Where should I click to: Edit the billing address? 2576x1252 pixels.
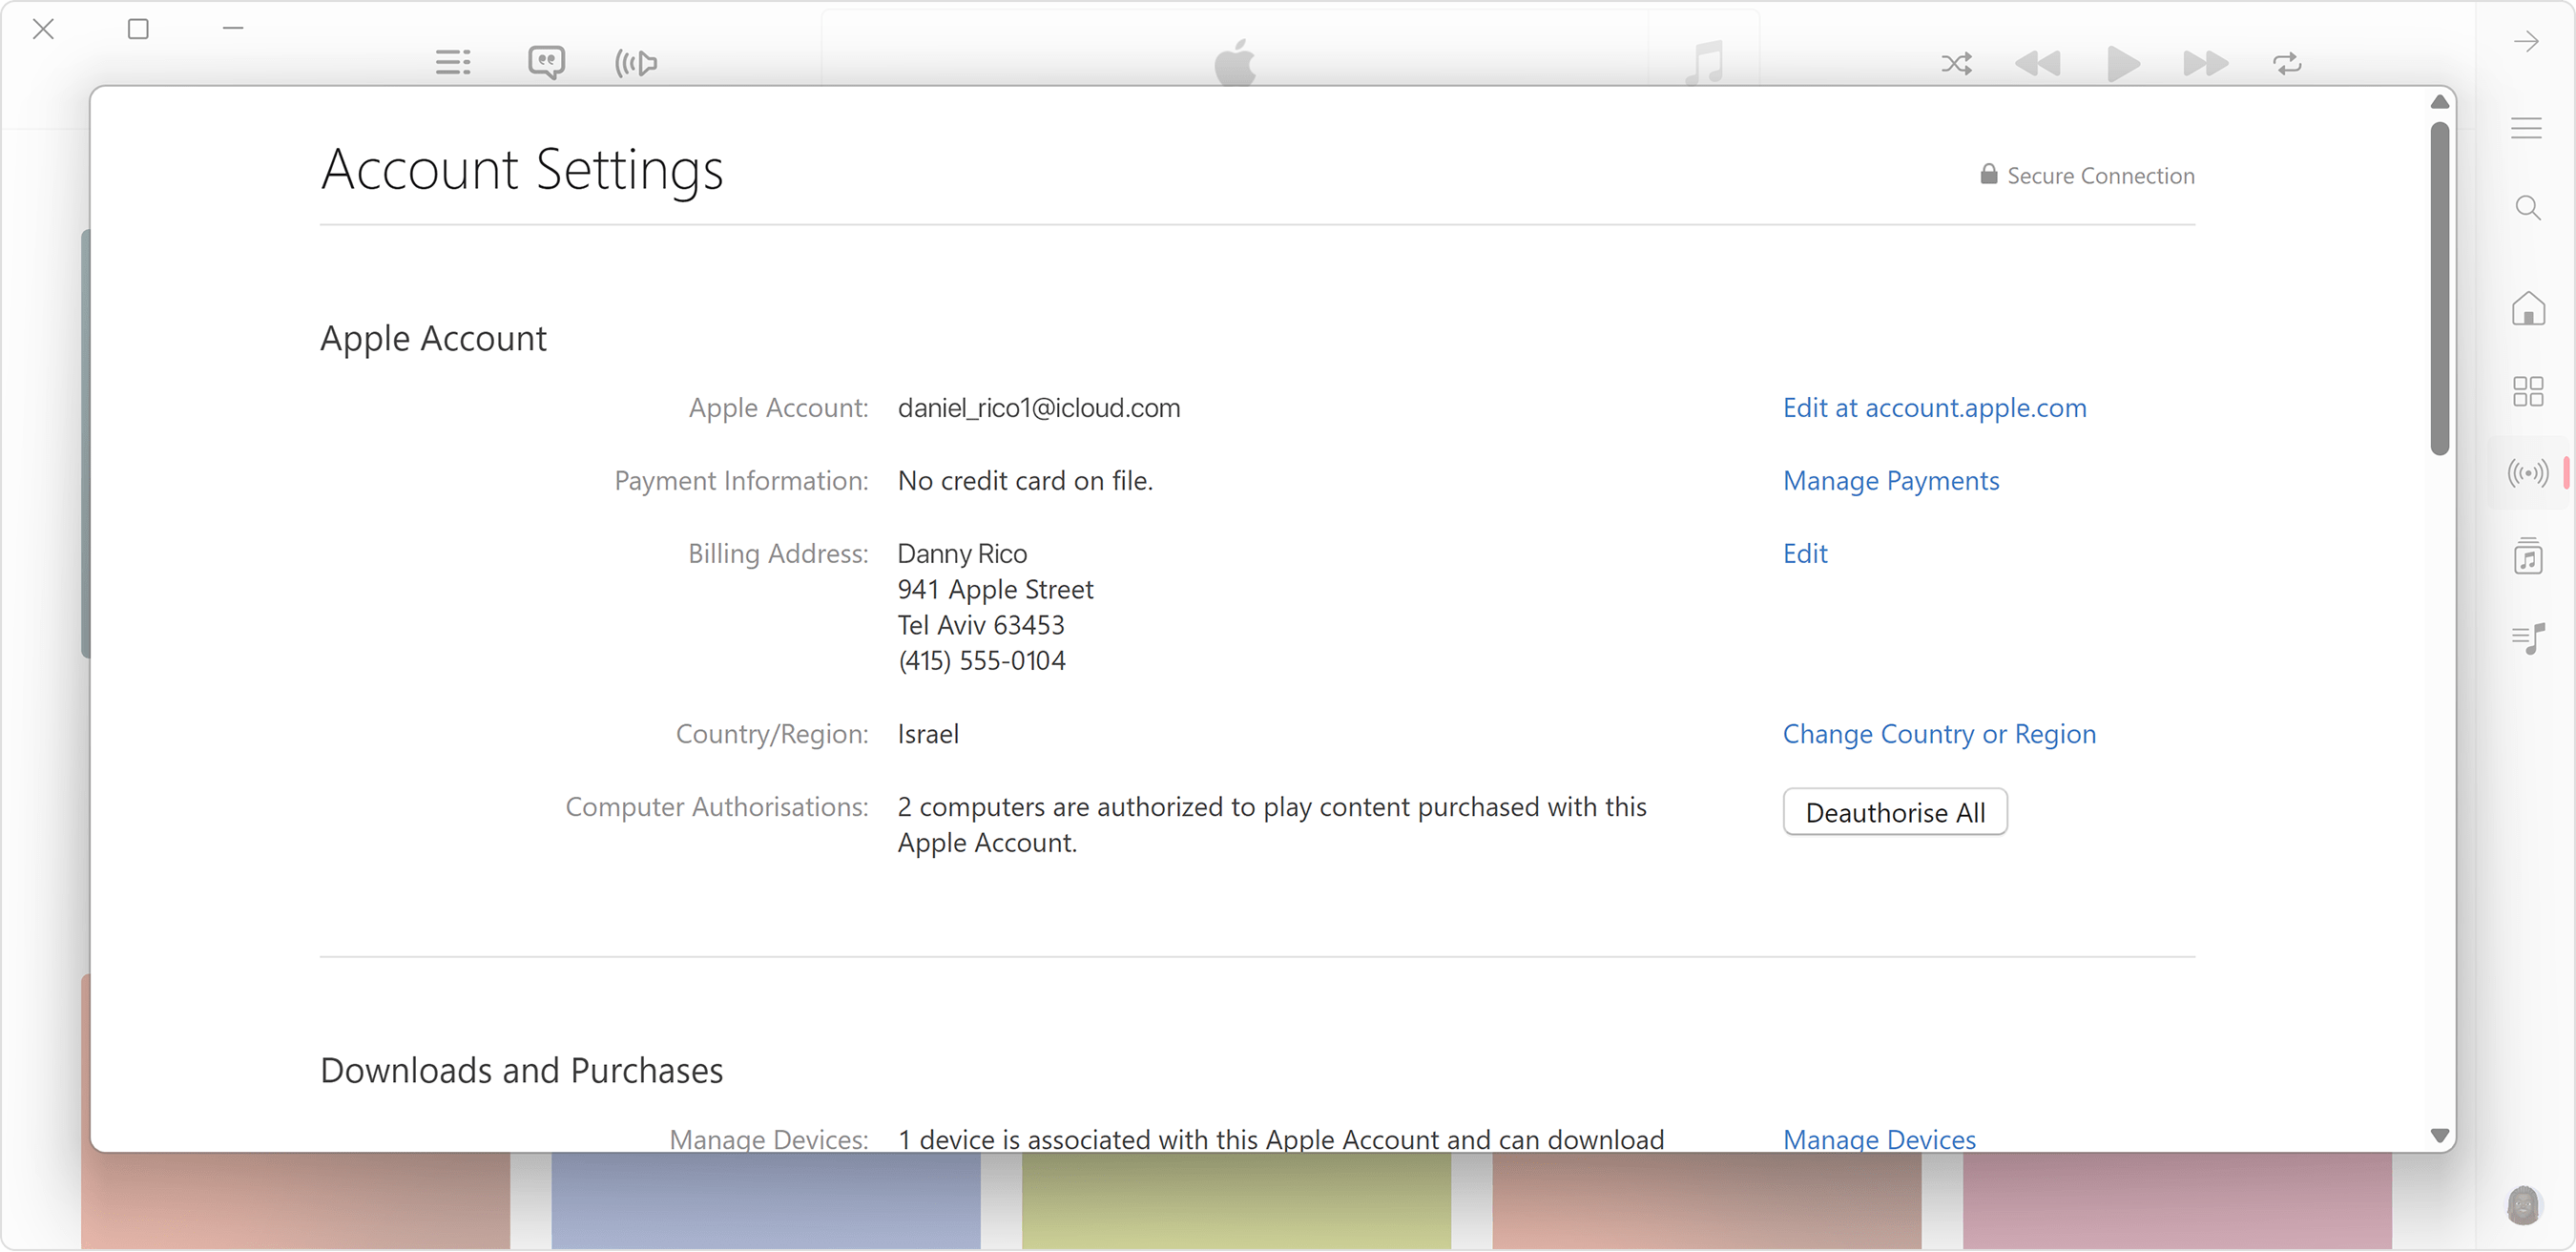pyautogui.click(x=1805, y=554)
